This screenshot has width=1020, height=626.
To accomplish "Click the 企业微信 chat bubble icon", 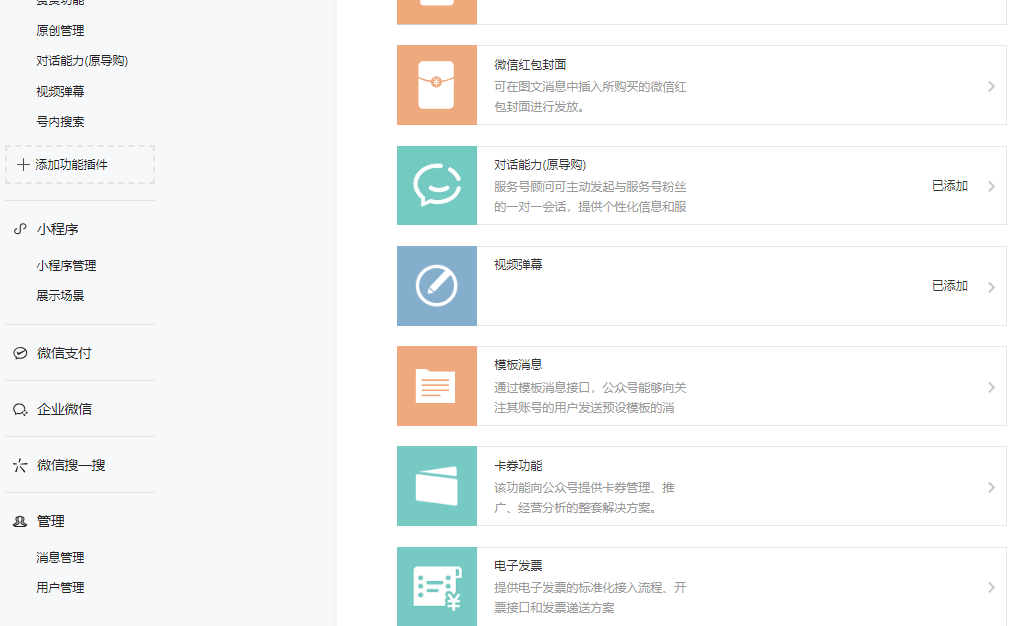I will tap(20, 409).
